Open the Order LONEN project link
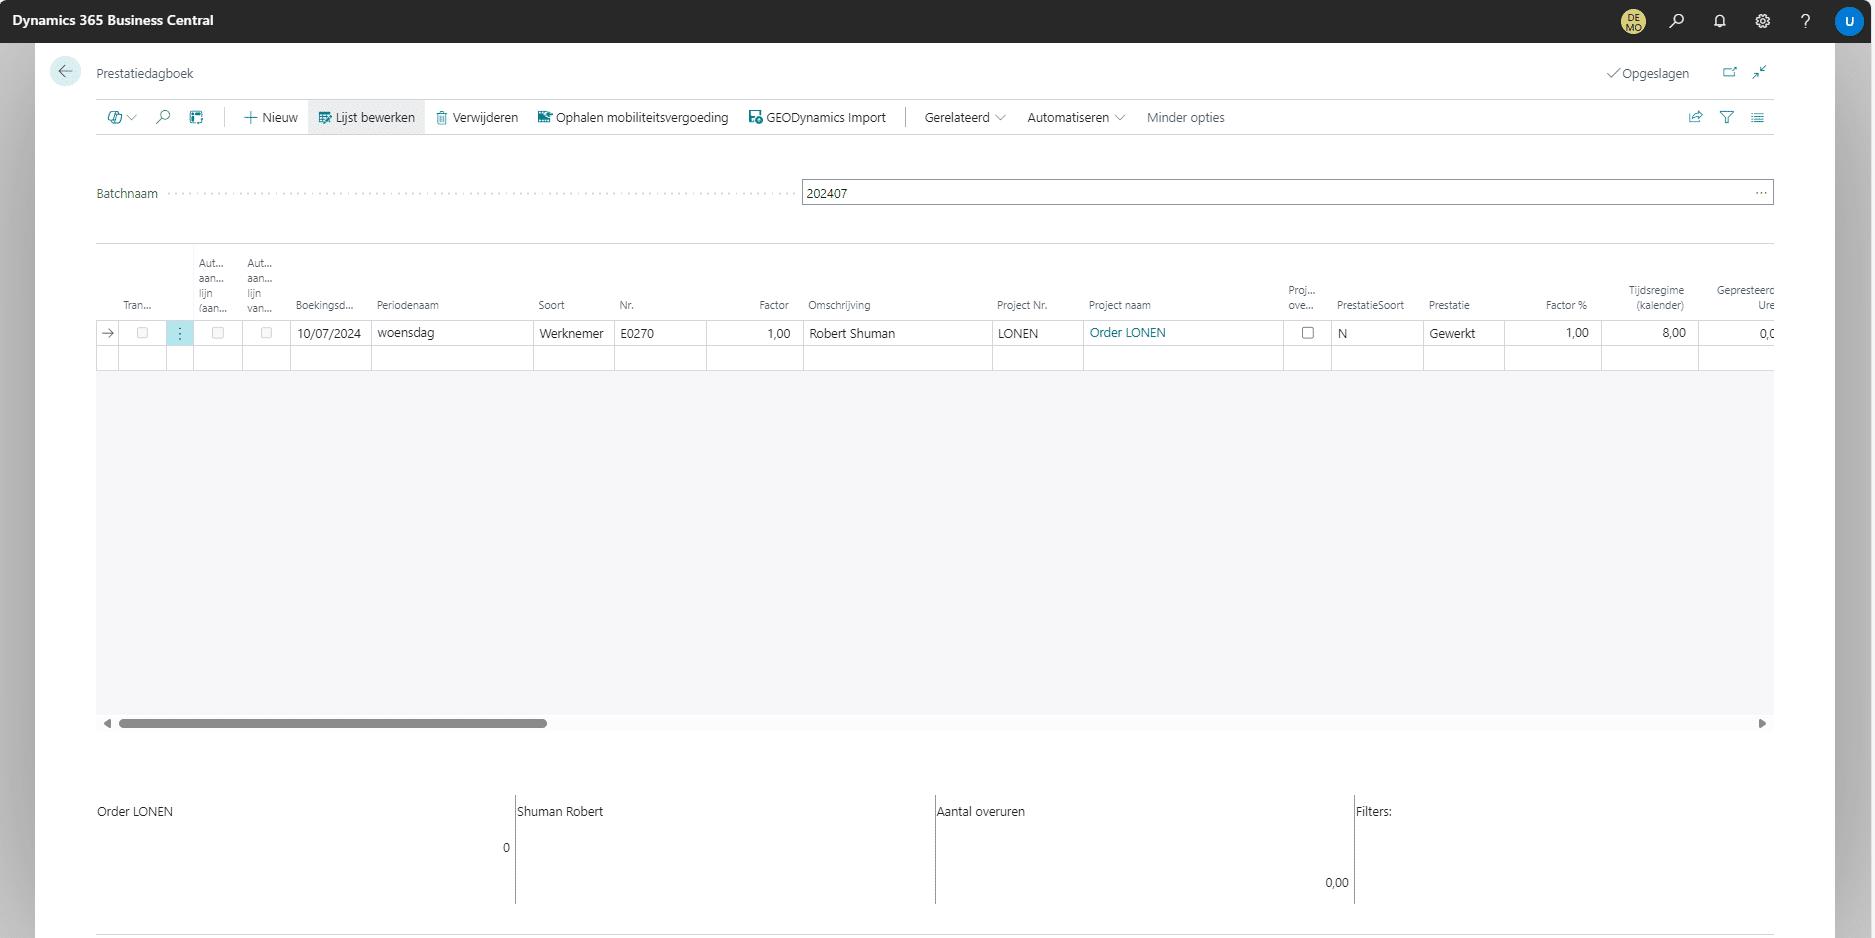 1127,333
